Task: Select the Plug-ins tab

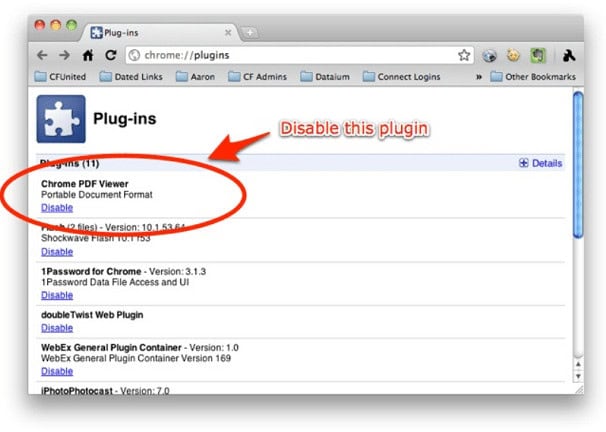Action: point(158,33)
